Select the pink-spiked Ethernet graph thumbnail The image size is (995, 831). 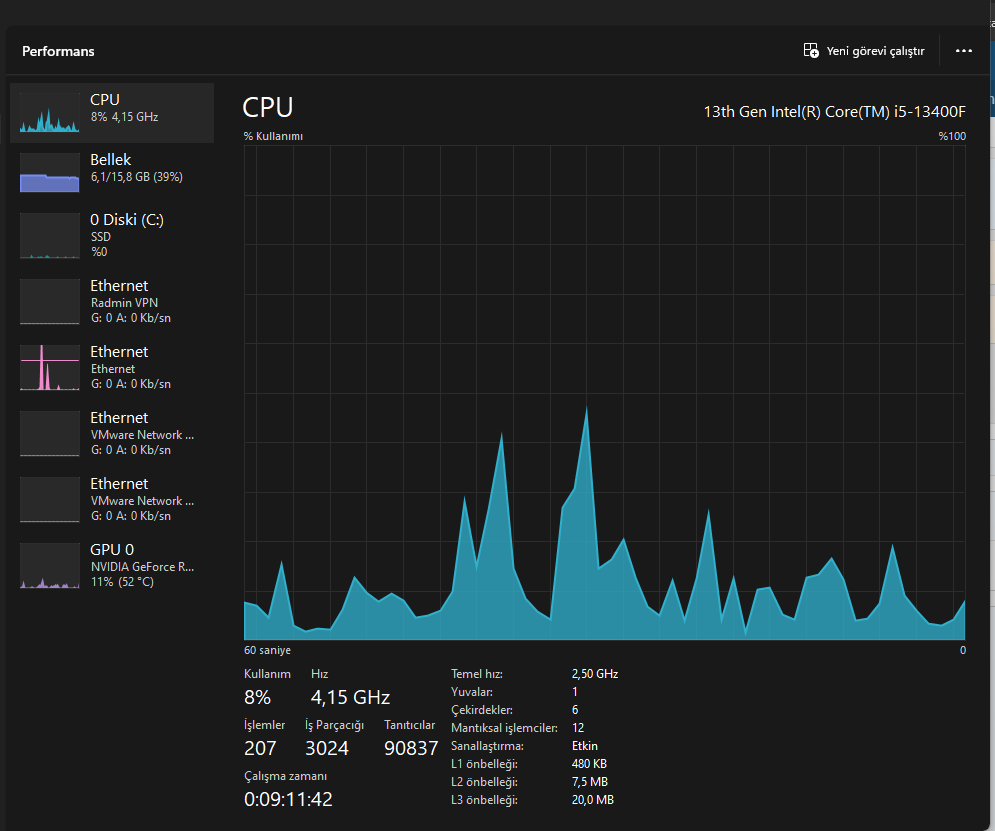(49, 368)
